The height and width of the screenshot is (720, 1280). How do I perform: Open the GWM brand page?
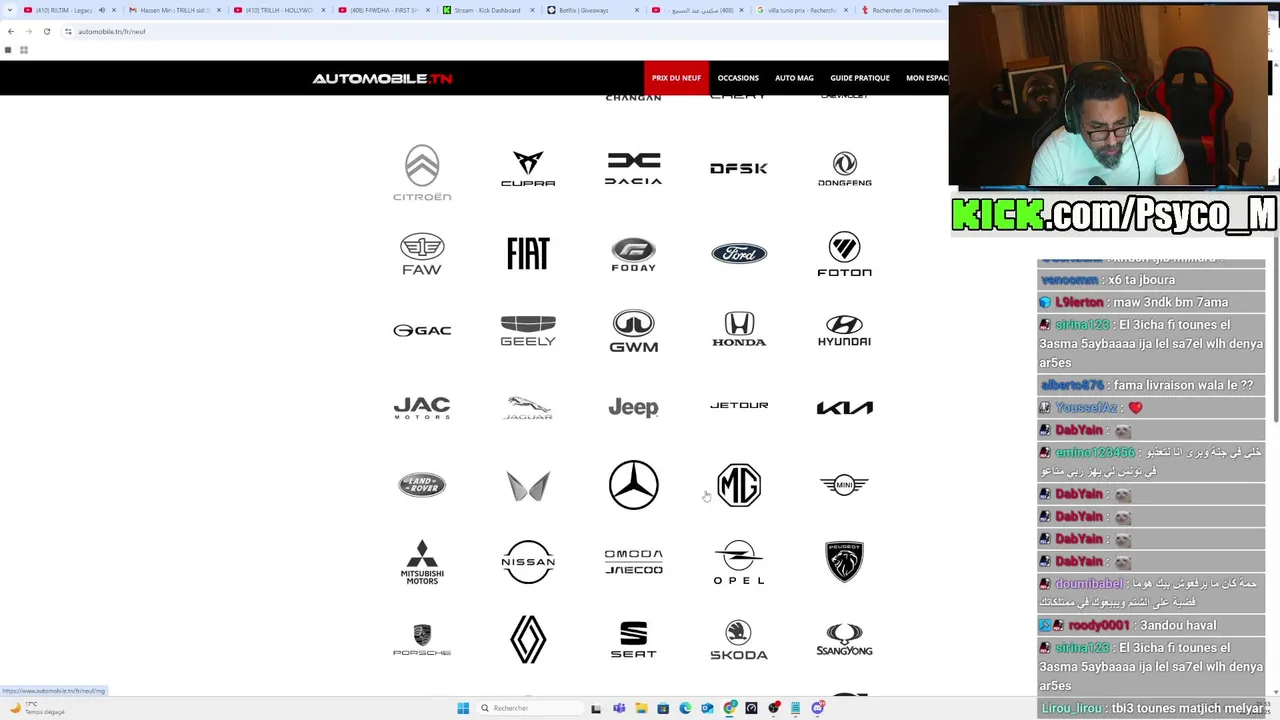[x=633, y=331]
